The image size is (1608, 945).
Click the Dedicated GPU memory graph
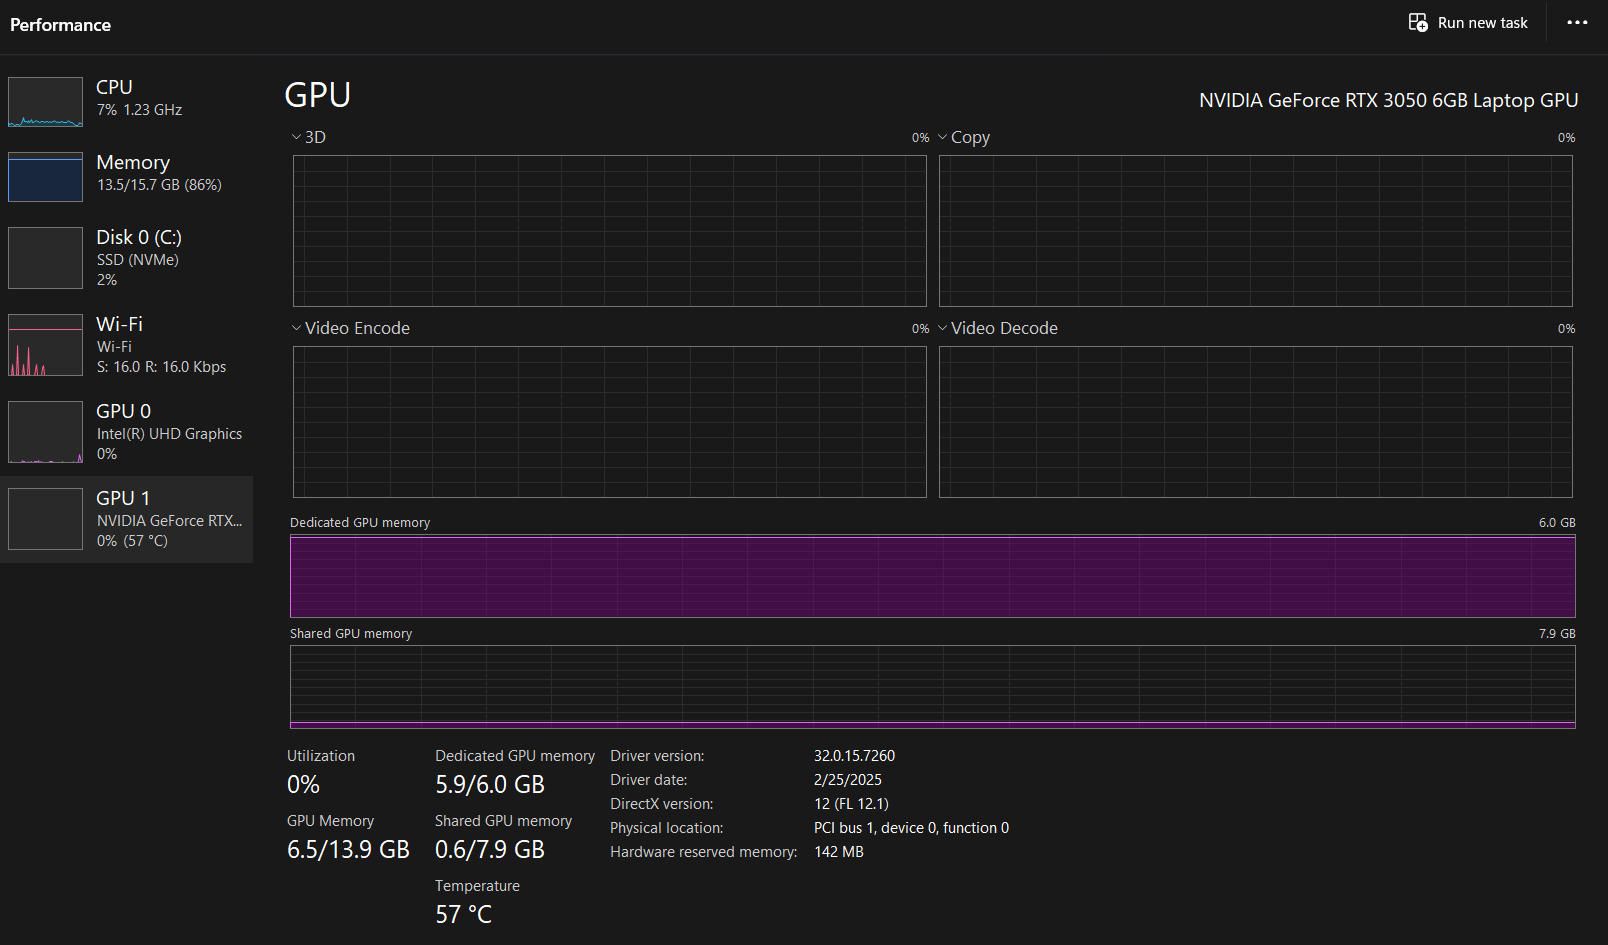pyautogui.click(x=932, y=576)
